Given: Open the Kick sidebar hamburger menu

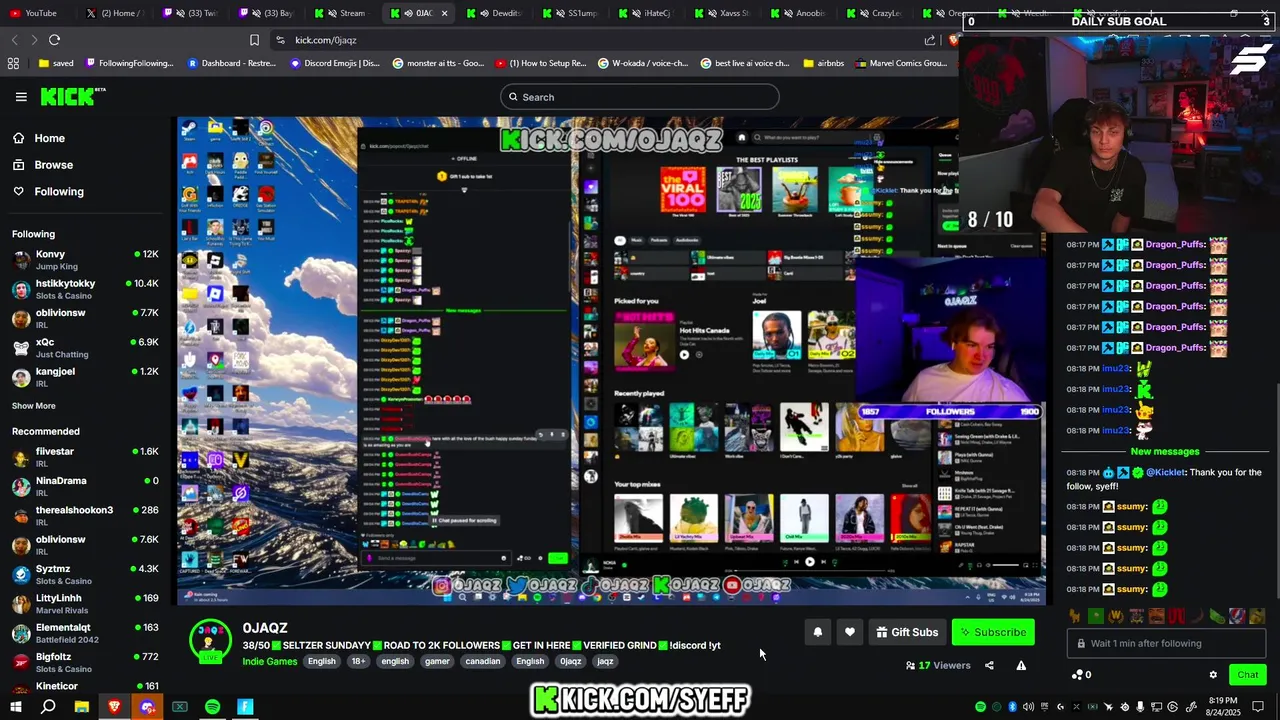Looking at the screenshot, I should pyautogui.click(x=21, y=97).
